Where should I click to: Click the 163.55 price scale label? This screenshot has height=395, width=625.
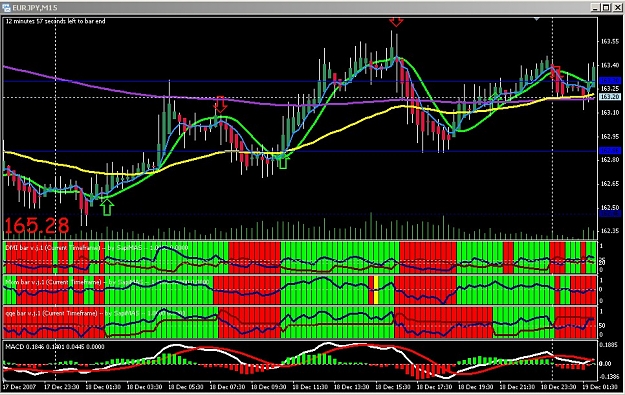point(610,41)
